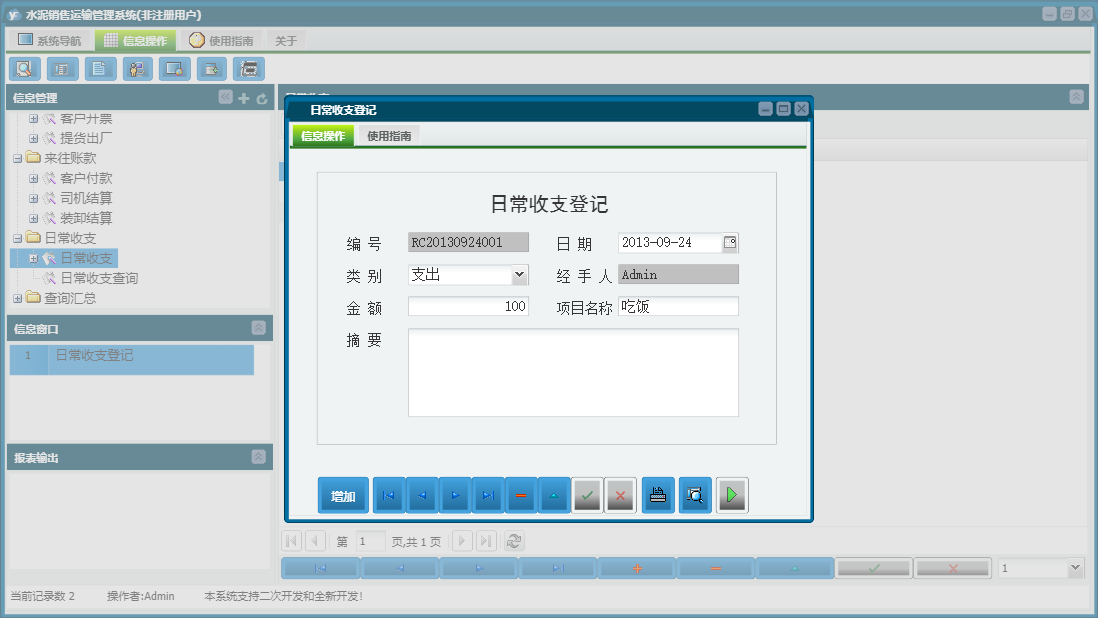
Task: Collapse the right content panel chevron
Action: (1076, 97)
